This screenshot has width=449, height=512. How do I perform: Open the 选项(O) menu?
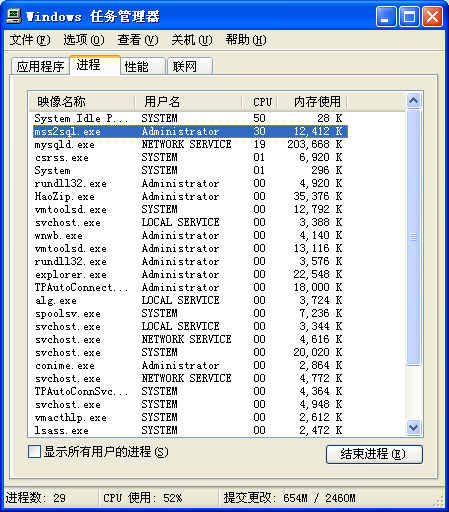[84, 40]
